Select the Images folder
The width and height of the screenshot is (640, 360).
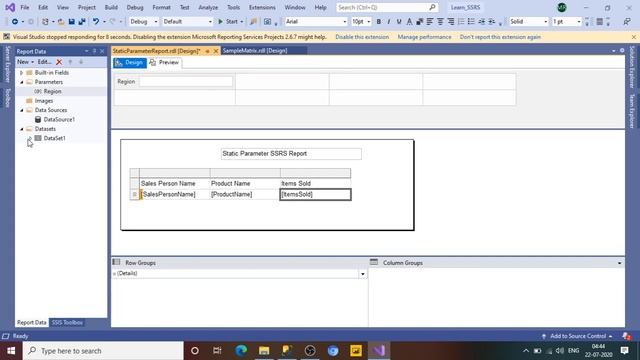(44, 101)
